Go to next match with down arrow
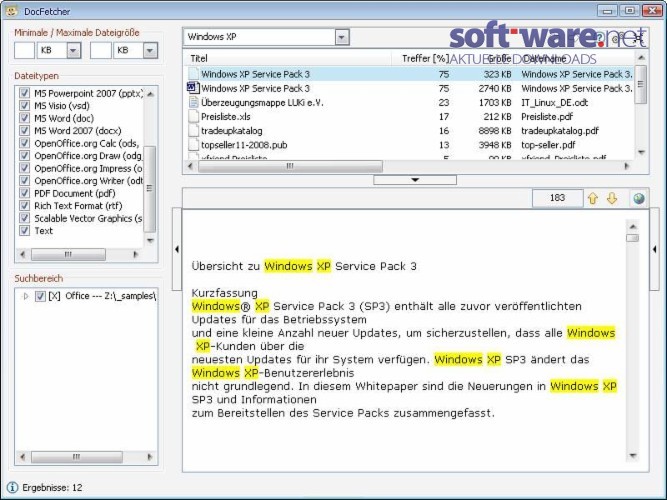 point(612,198)
